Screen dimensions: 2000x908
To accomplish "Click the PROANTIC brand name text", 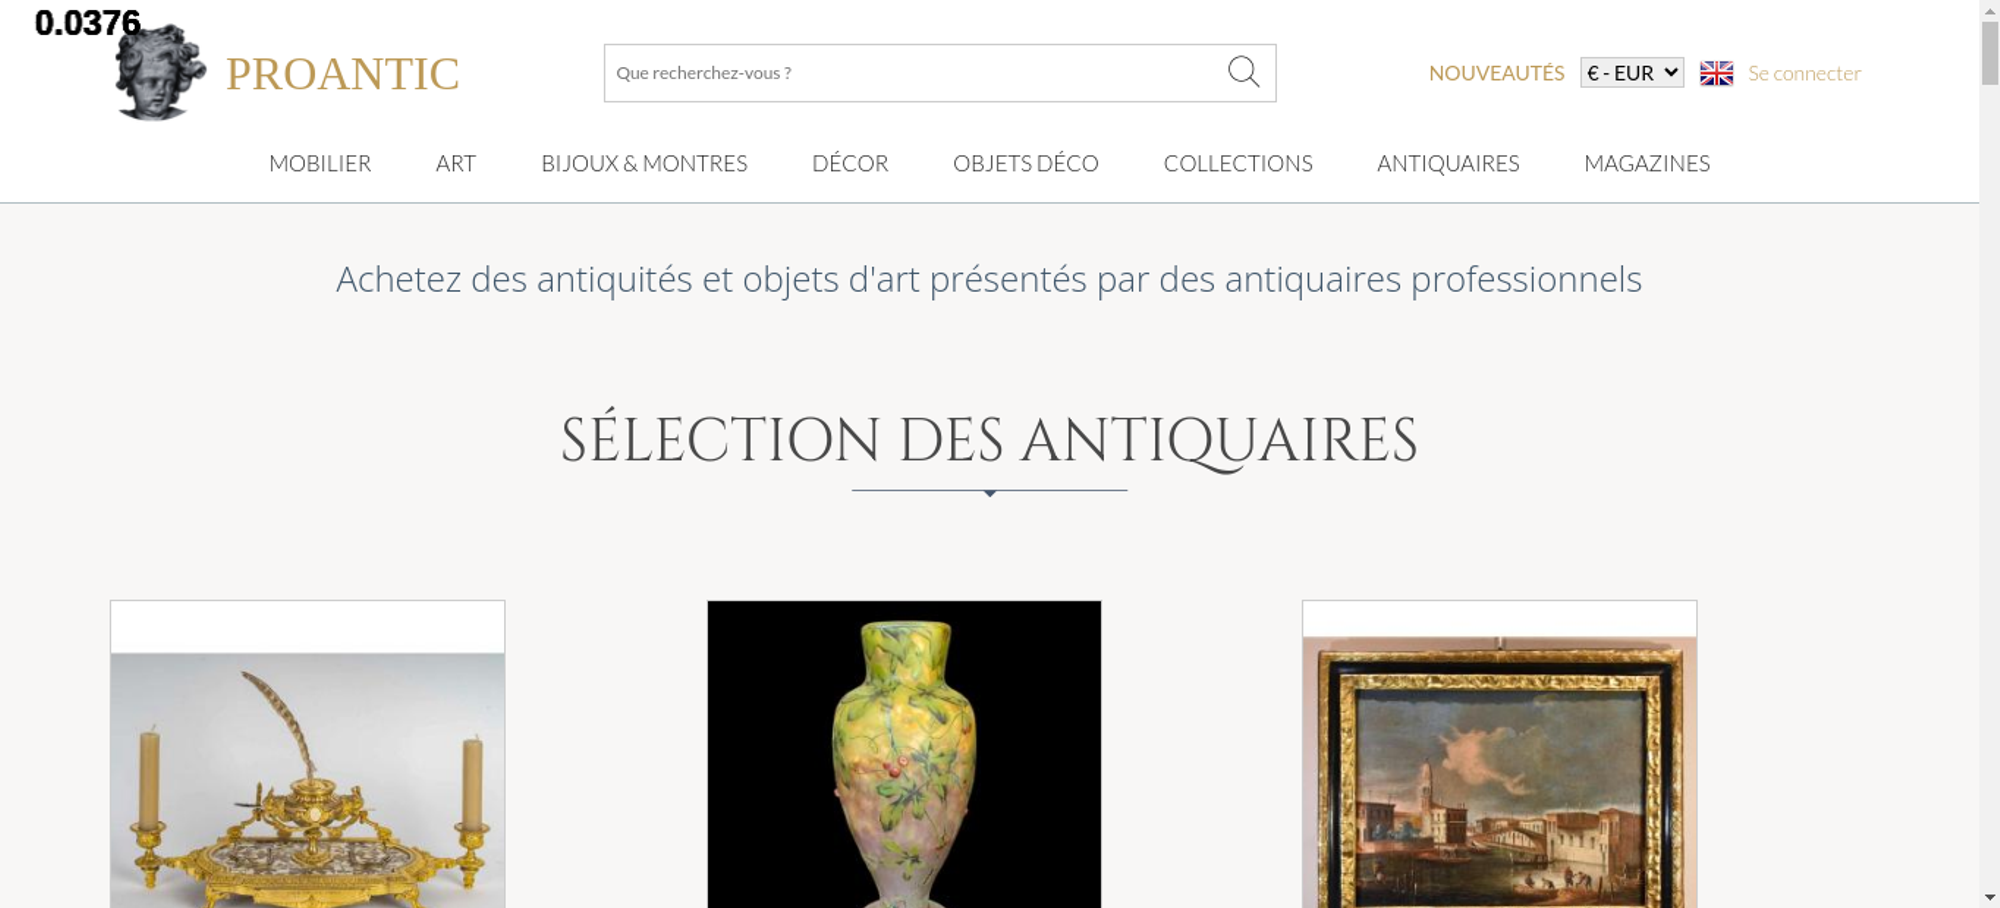I will click(342, 74).
